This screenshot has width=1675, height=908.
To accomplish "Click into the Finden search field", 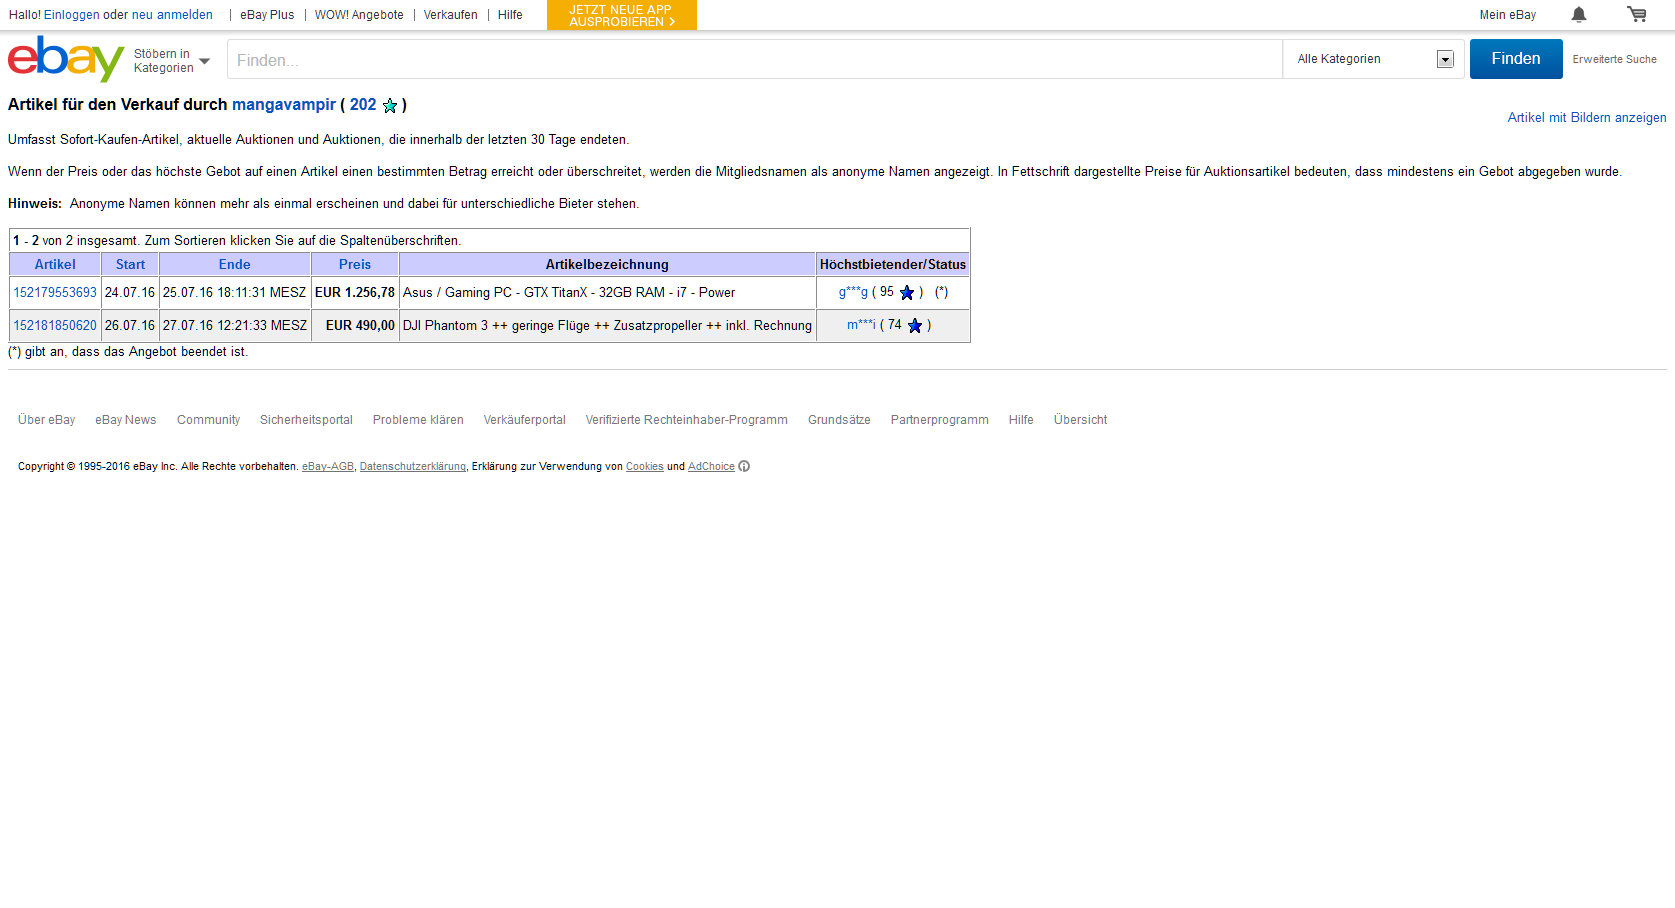I will (x=755, y=60).
